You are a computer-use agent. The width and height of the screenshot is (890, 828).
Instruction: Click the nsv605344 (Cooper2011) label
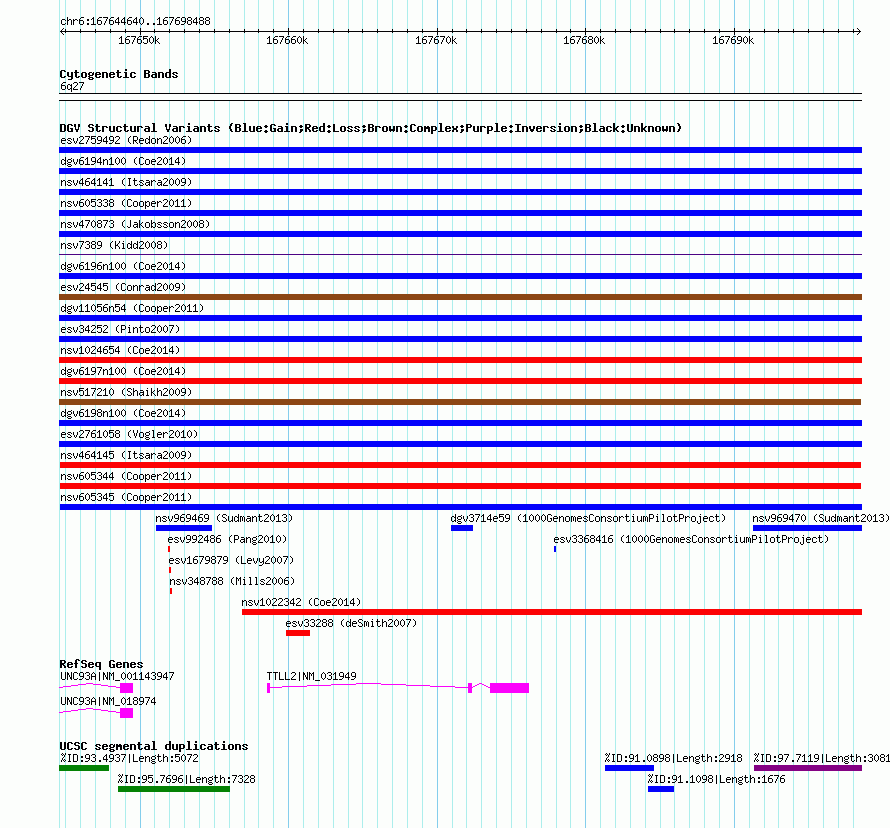coord(126,476)
